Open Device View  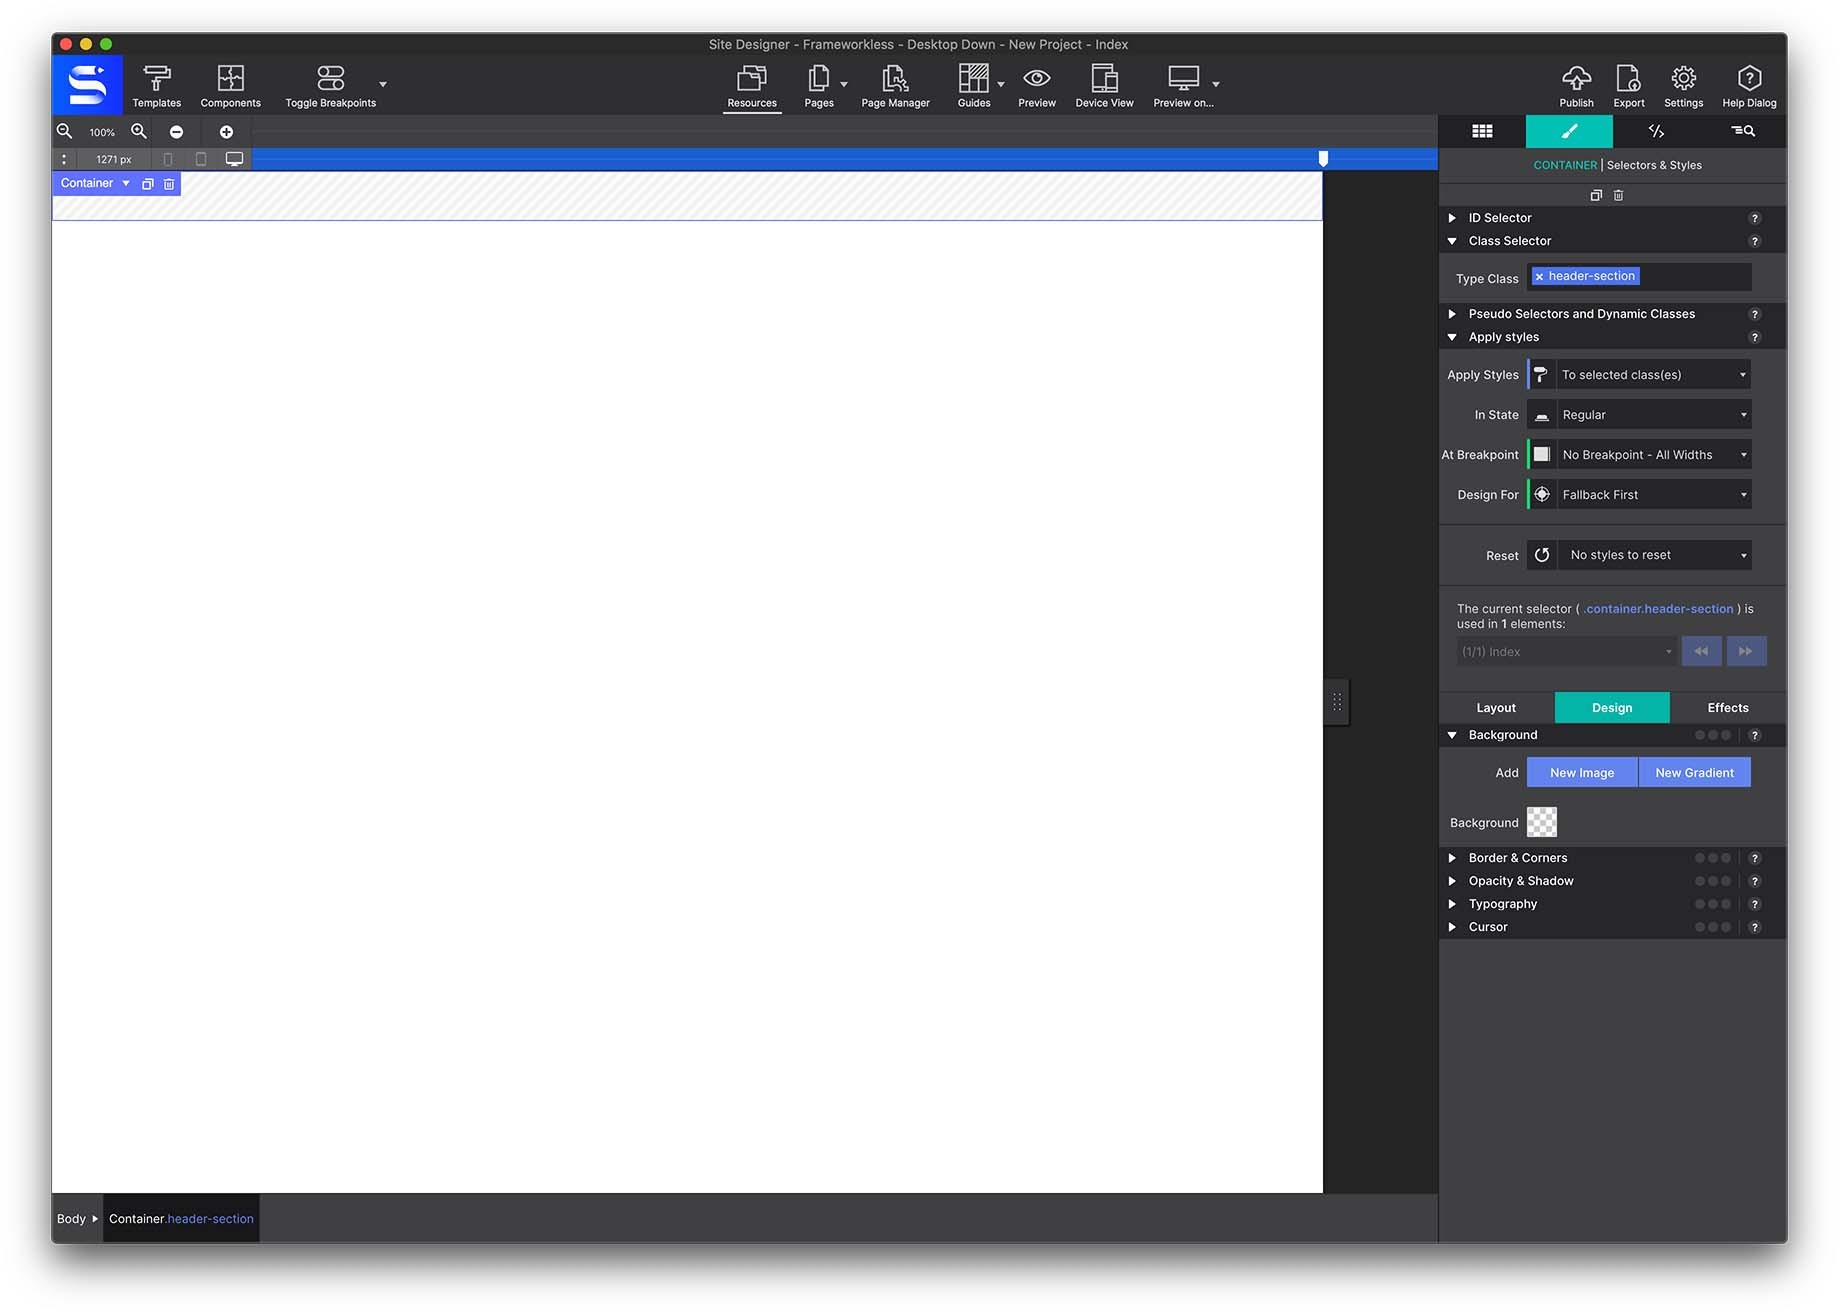click(1104, 86)
